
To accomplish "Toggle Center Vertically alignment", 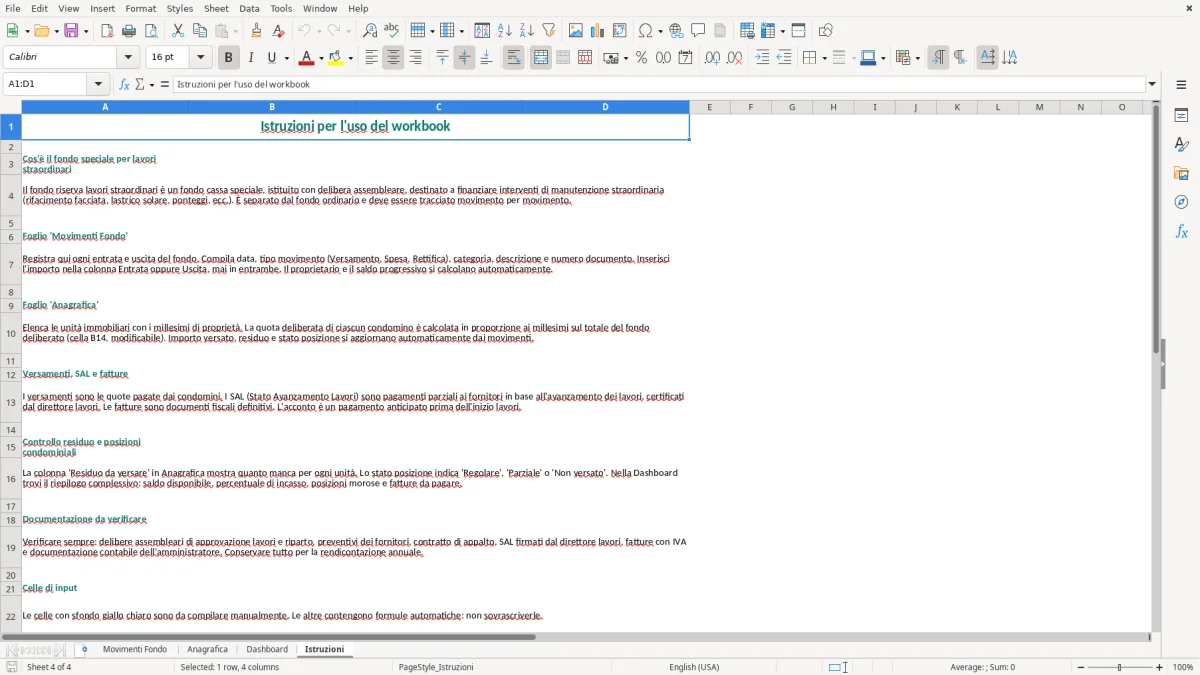I will pyautogui.click(x=464, y=58).
